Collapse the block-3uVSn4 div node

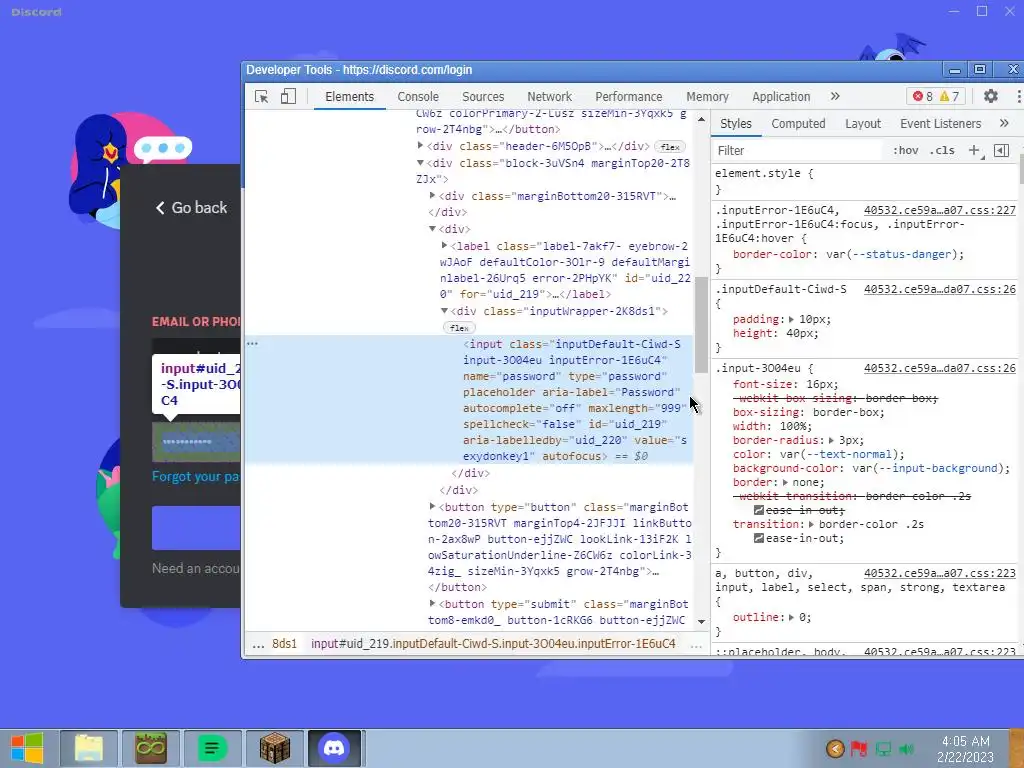click(421, 163)
